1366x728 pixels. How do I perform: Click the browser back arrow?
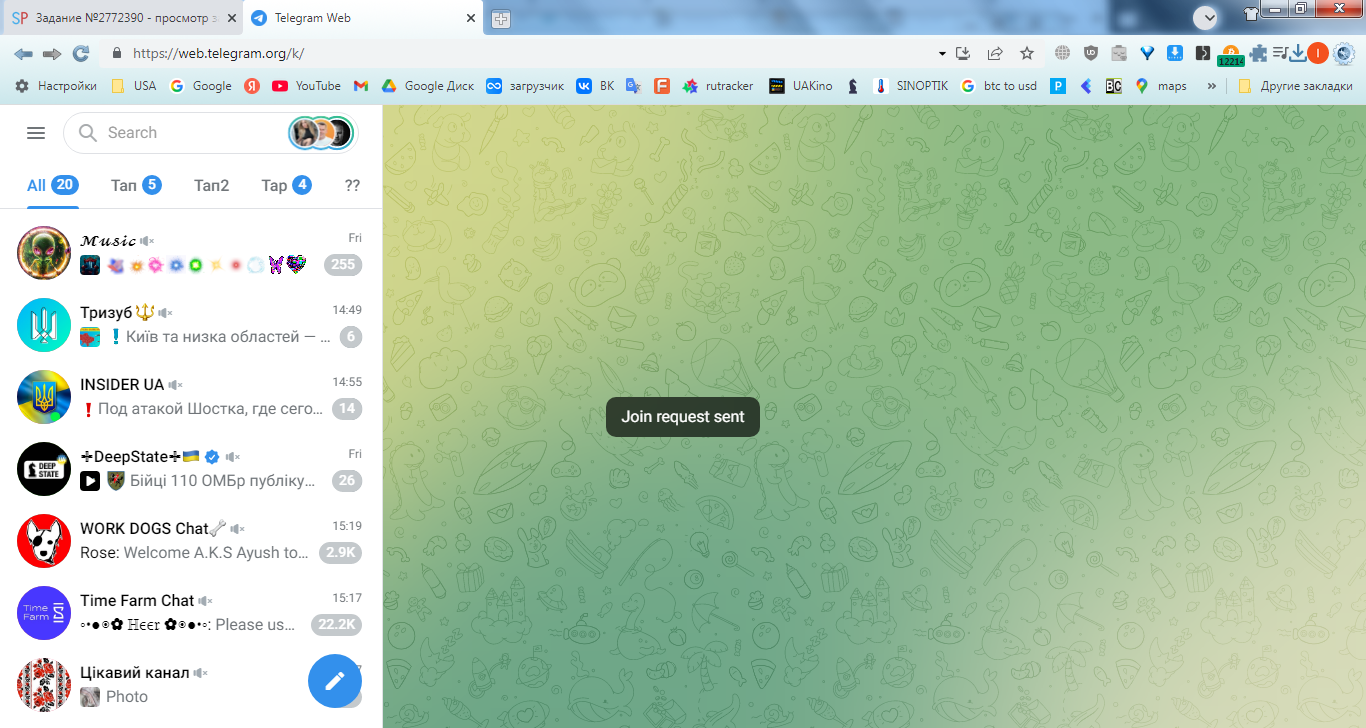(x=23, y=54)
